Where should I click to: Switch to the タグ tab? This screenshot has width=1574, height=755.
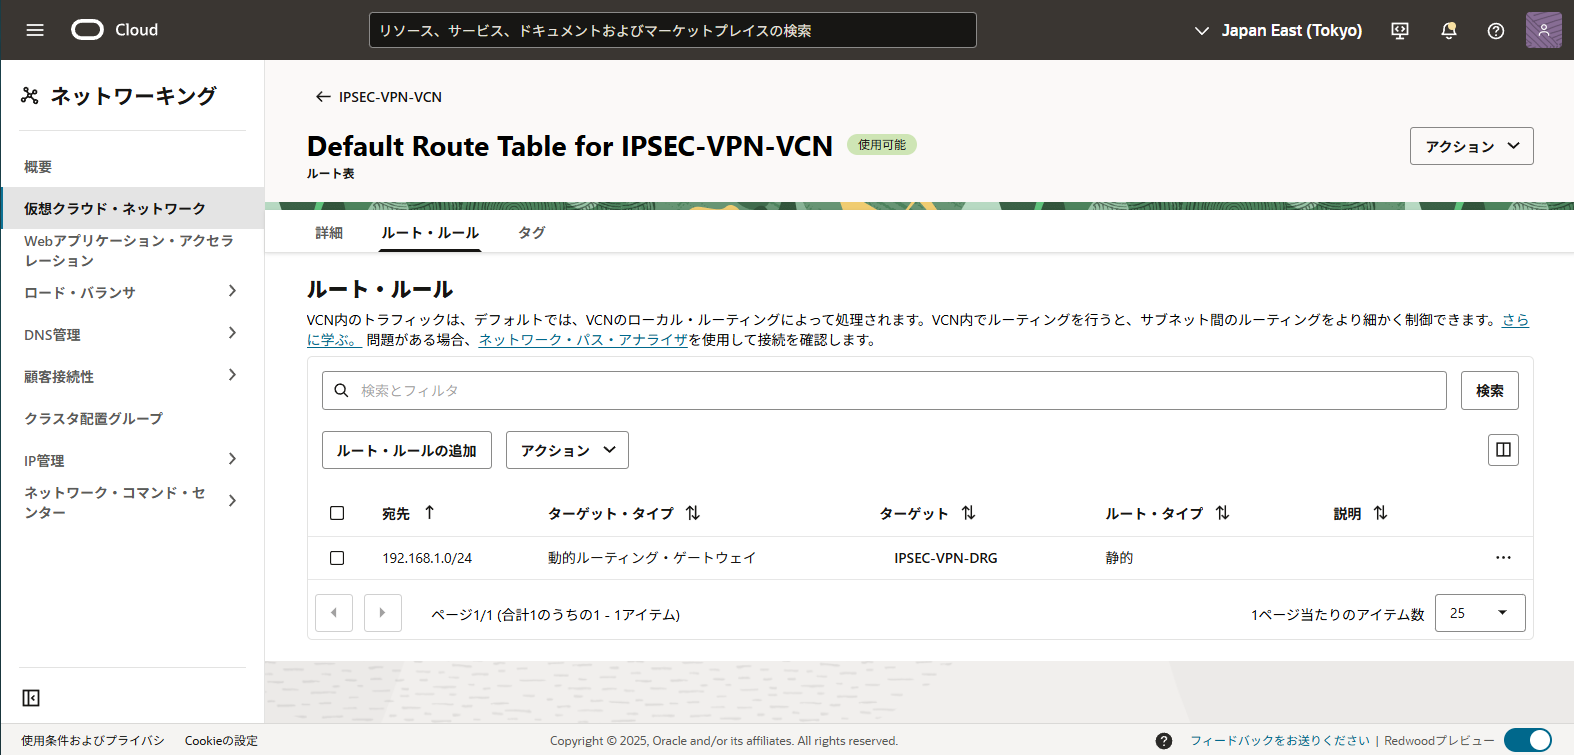[532, 232]
